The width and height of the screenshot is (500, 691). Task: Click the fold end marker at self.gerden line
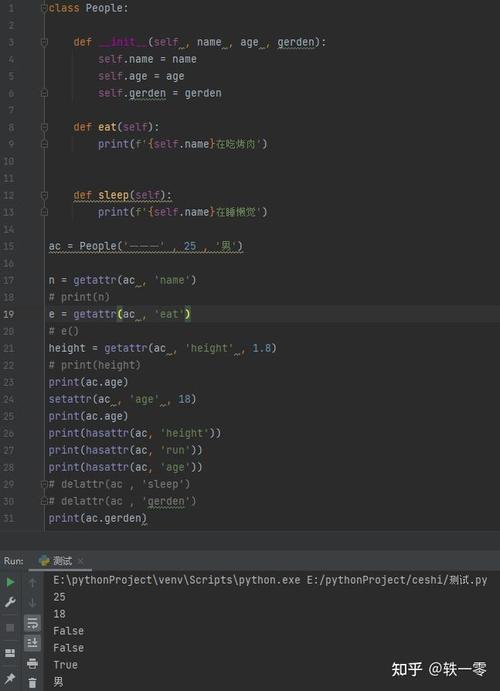[44, 93]
